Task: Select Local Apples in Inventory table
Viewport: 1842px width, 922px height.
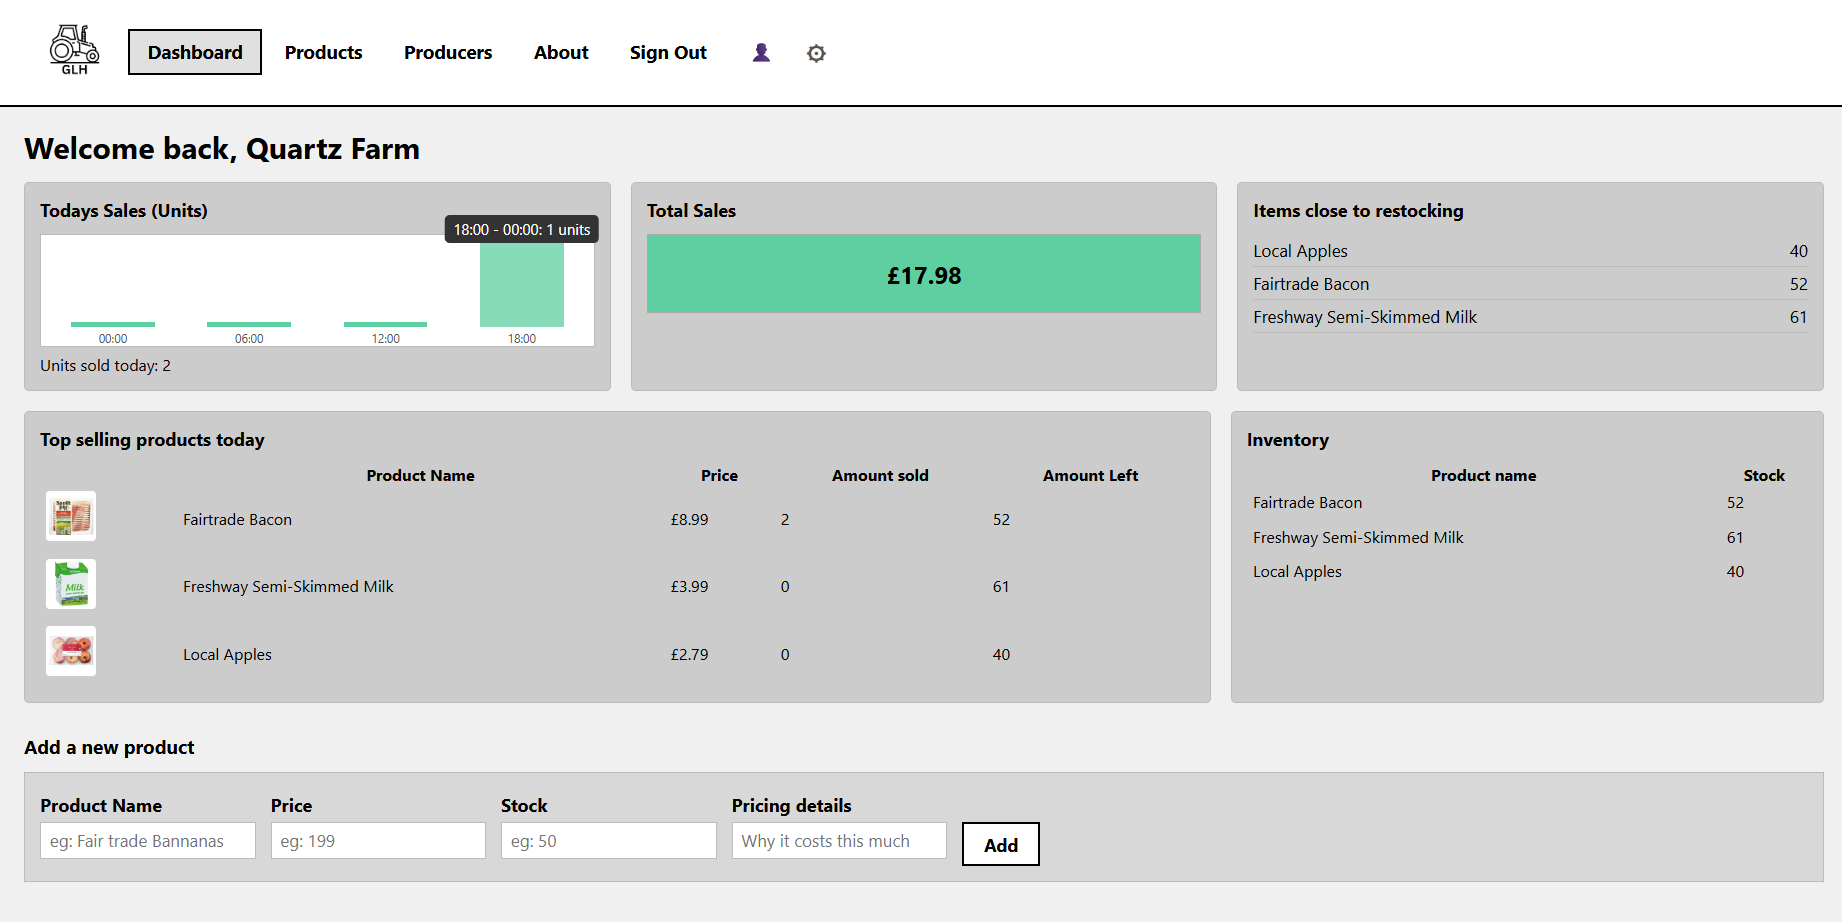Action: [1297, 572]
